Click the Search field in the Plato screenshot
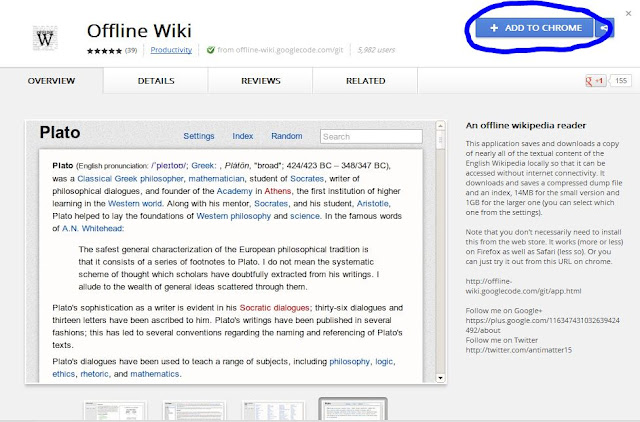The width and height of the screenshot is (640, 422). pos(371,137)
